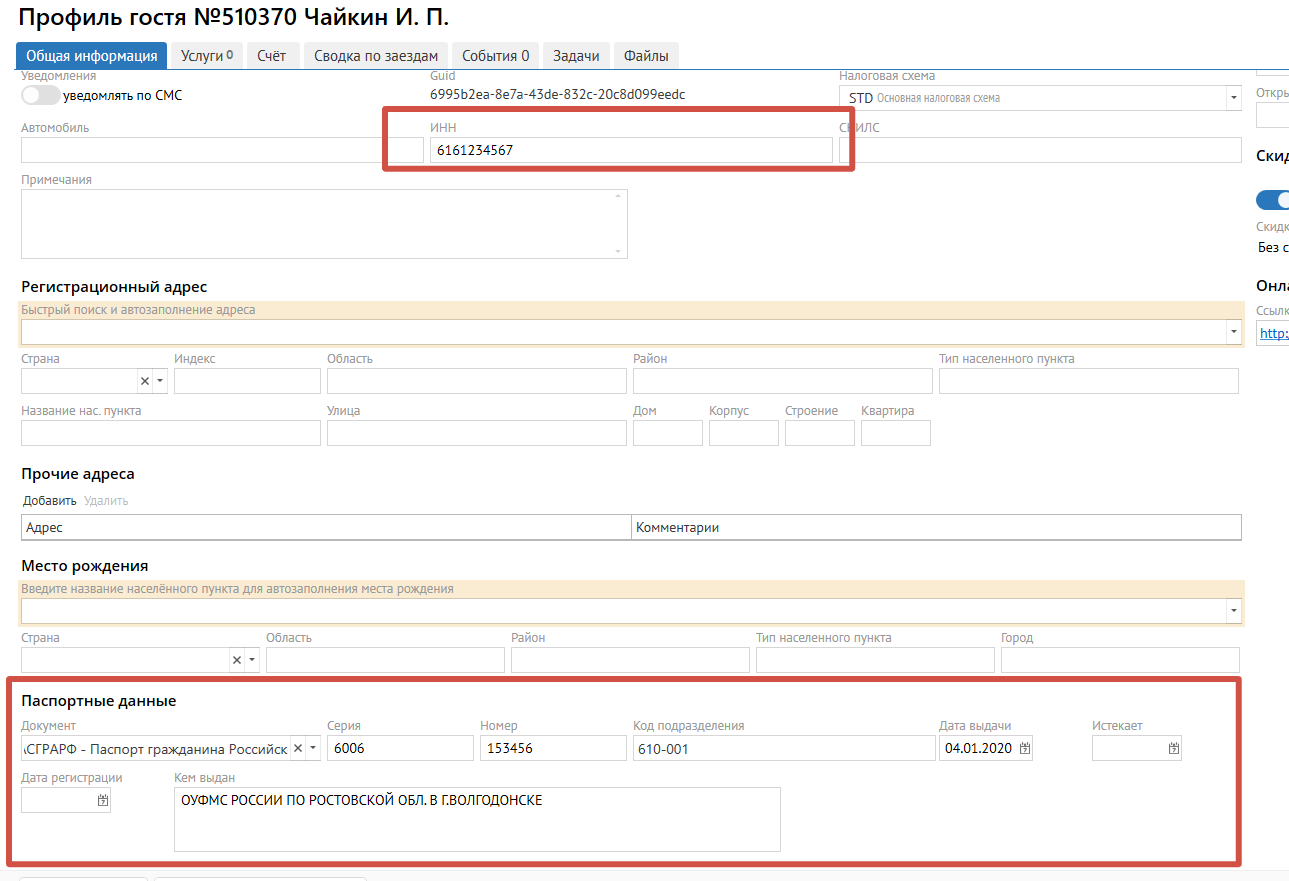Click the ИНН input field

631,150
